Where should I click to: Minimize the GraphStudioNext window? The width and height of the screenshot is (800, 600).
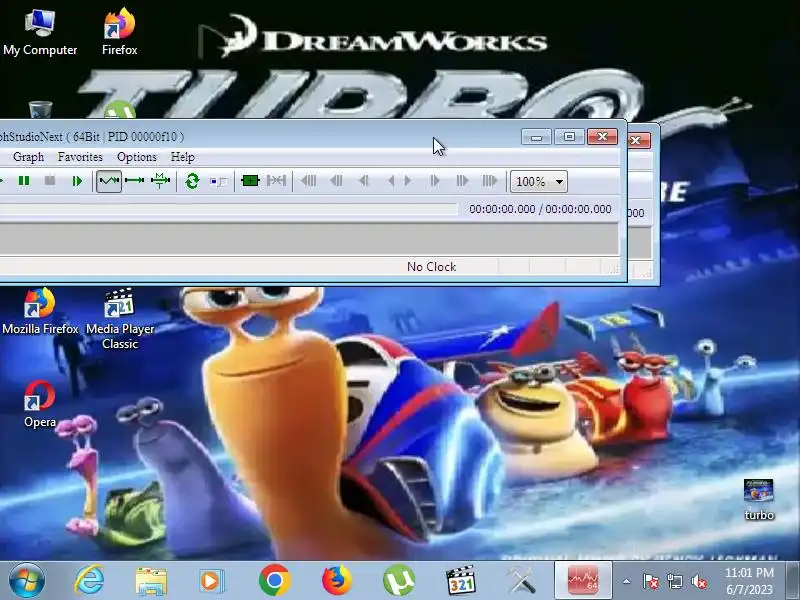click(x=536, y=137)
